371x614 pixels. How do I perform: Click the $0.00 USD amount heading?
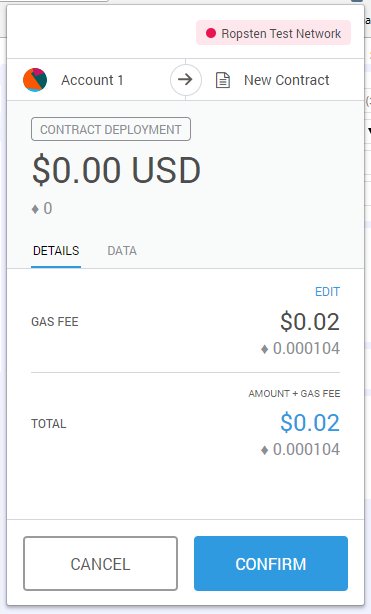click(x=116, y=170)
